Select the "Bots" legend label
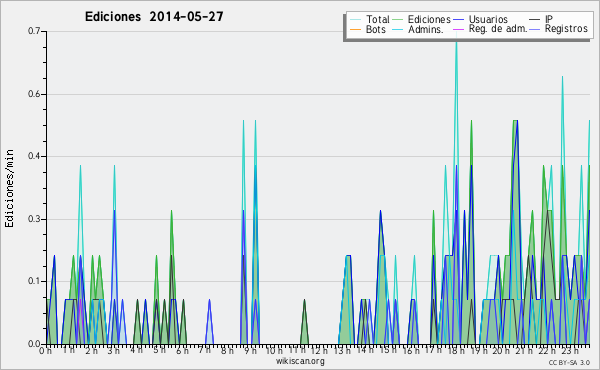Screen dimensions: 600x370 click(376, 29)
